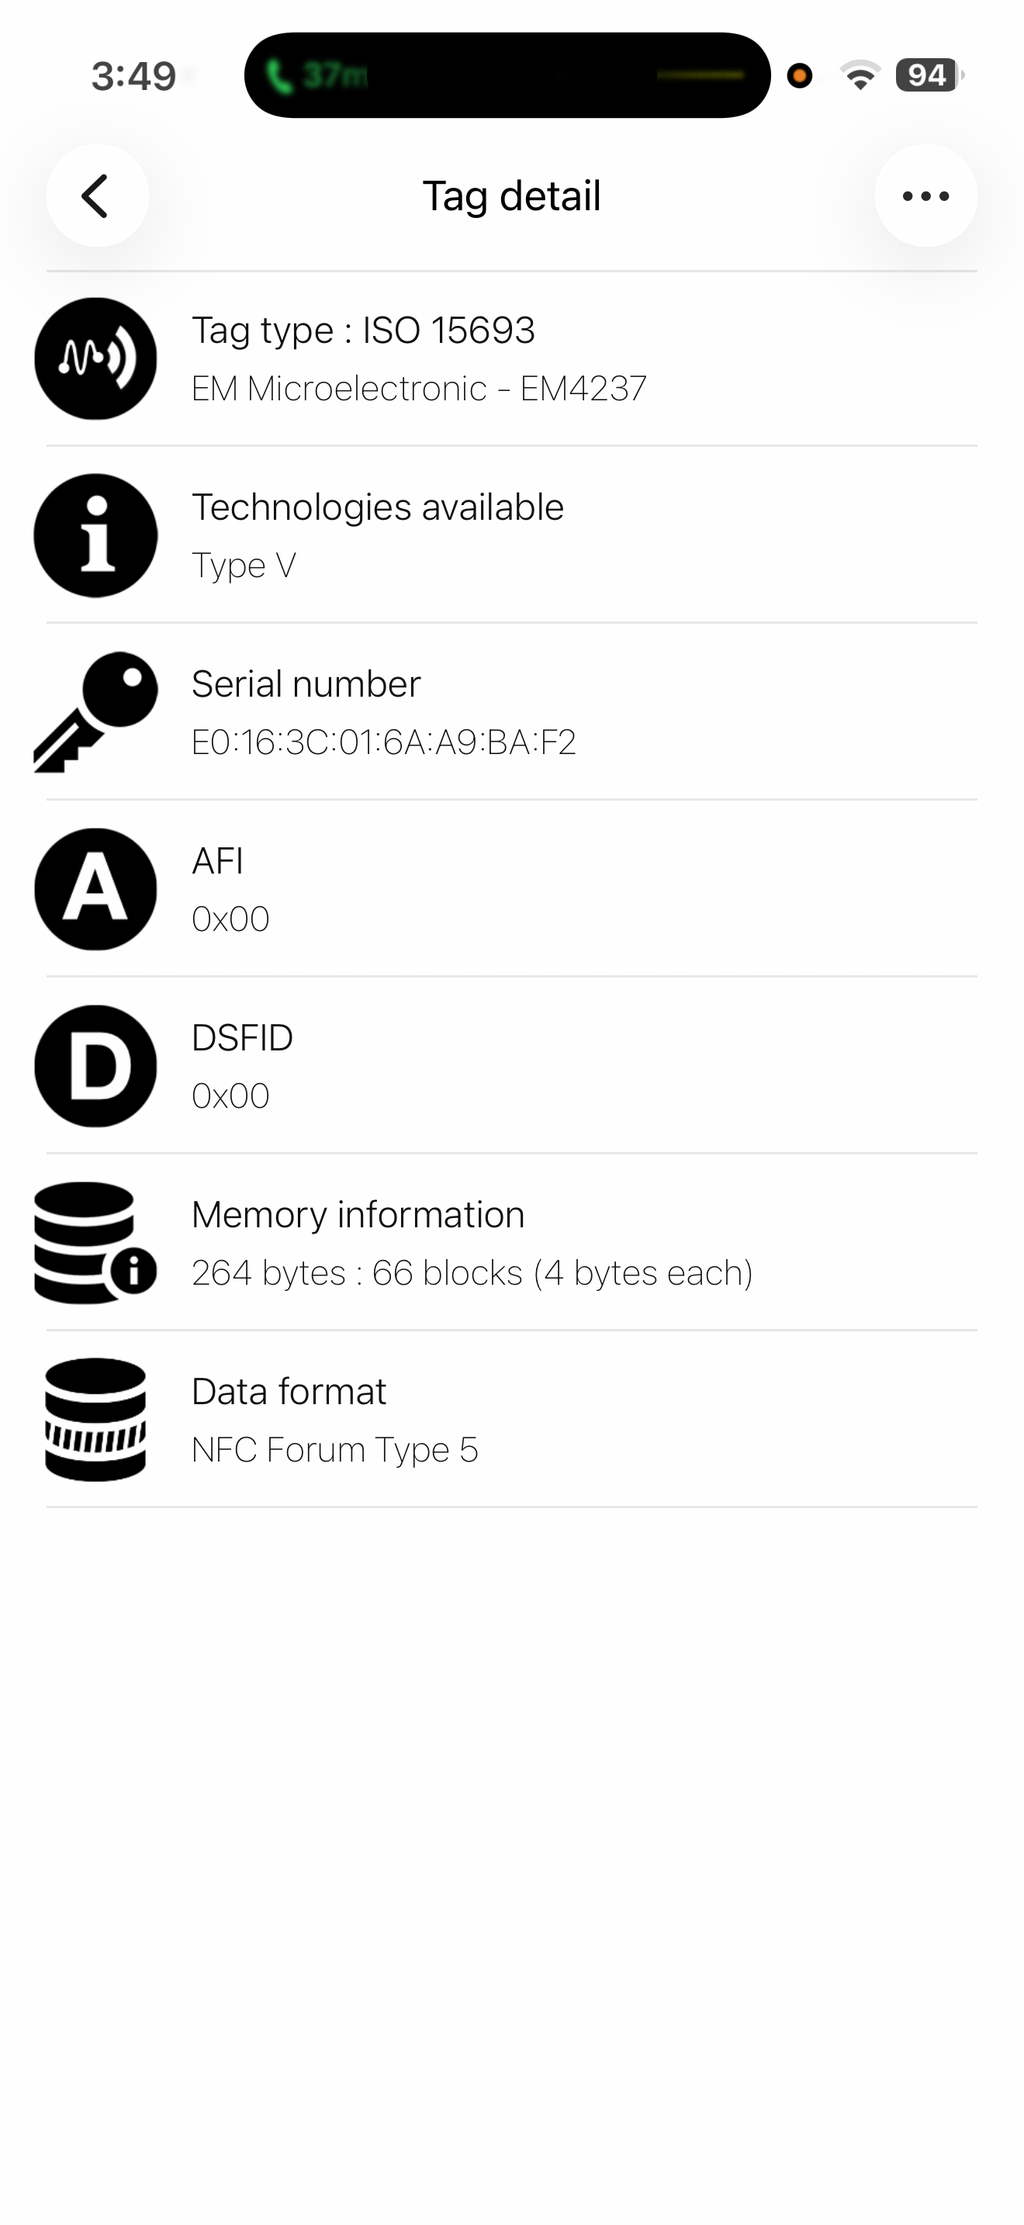Tap the circled A icon for AFI
1024x2225 pixels.
96,889
